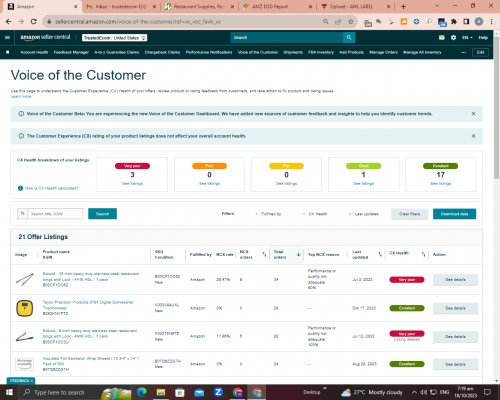The width and height of the screenshot is (500, 400).
Task: Sort by CX Health column arrows
Action: pyautogui.click(x=423, y=255)
